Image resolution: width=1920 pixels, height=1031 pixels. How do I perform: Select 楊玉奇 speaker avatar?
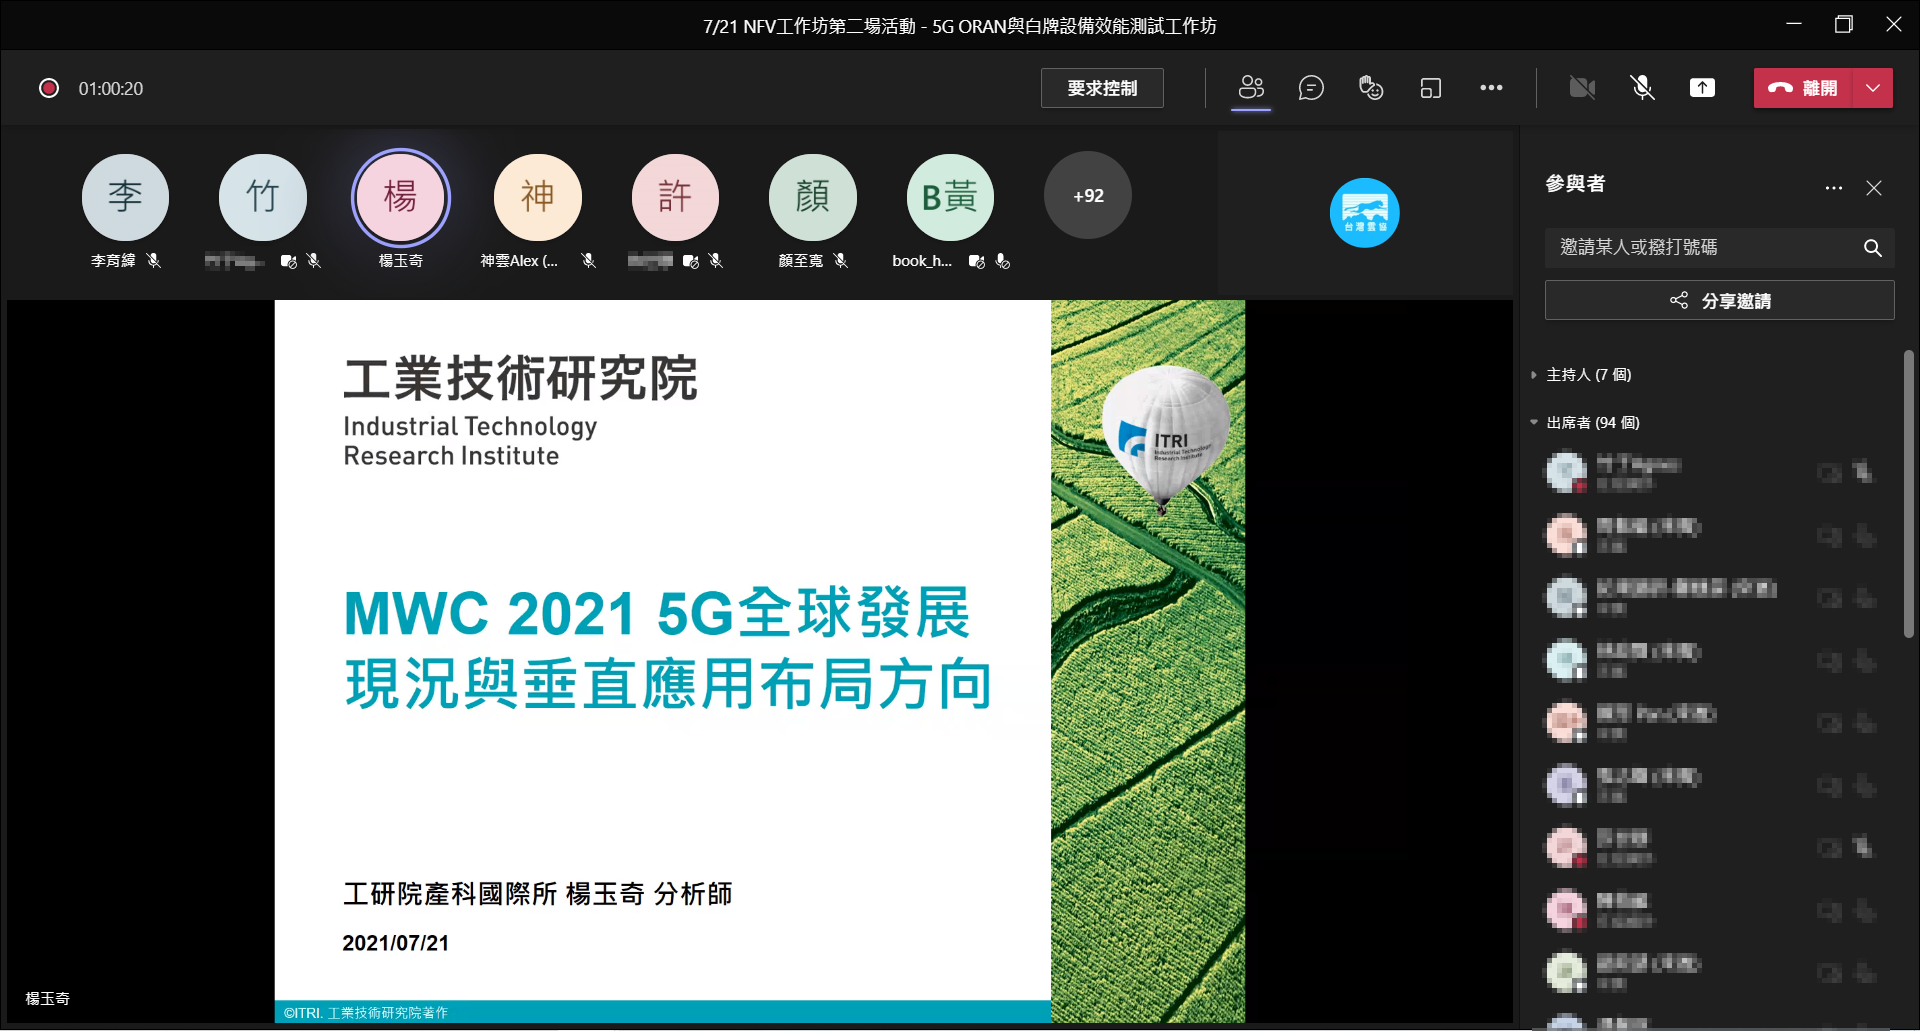pos(401,197)
